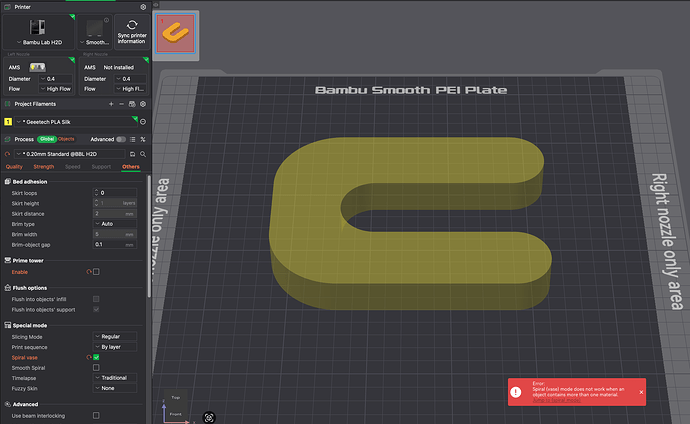Viewport: 690px width, 424px height.
Task: Open Project Filaments settings gear
Action: coord(143,103)
